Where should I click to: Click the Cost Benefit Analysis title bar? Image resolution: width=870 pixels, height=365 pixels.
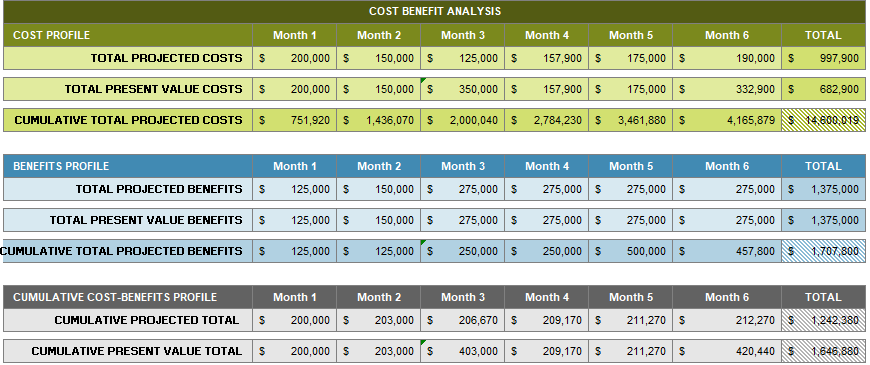coord(434,12)
